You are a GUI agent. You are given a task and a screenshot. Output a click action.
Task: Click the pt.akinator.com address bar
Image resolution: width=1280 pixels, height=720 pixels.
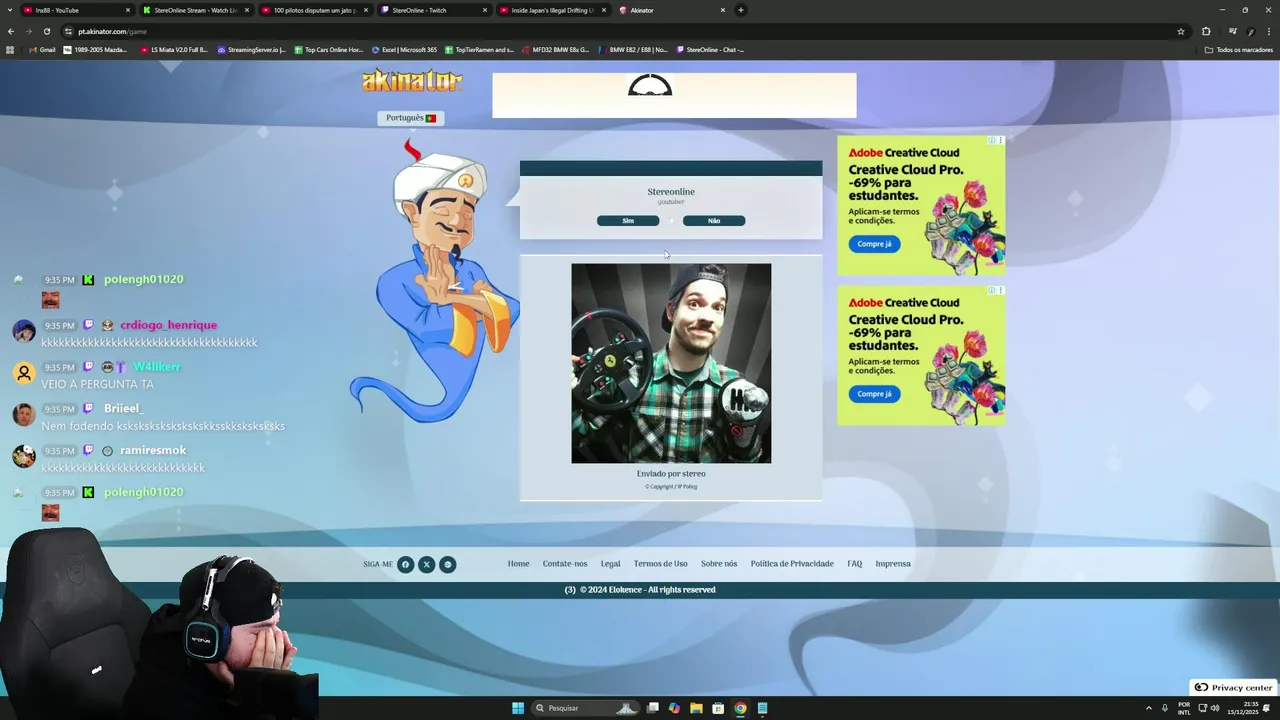(620, 31)
